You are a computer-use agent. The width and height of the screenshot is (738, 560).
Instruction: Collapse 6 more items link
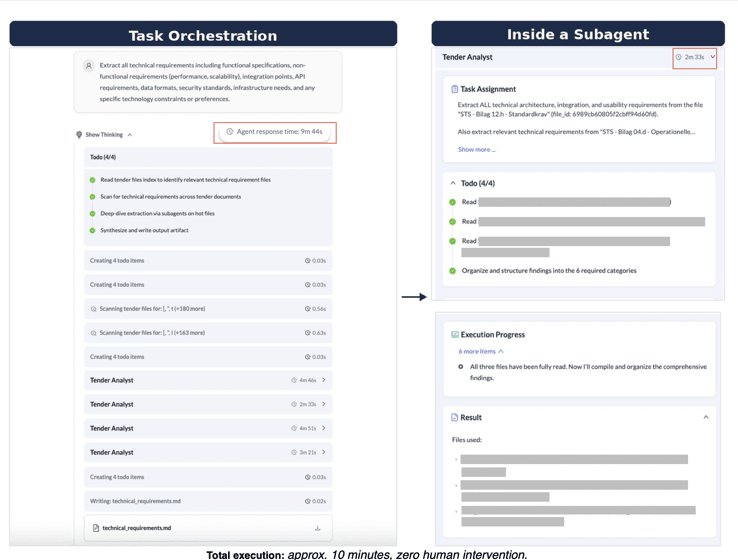[481, 352]
